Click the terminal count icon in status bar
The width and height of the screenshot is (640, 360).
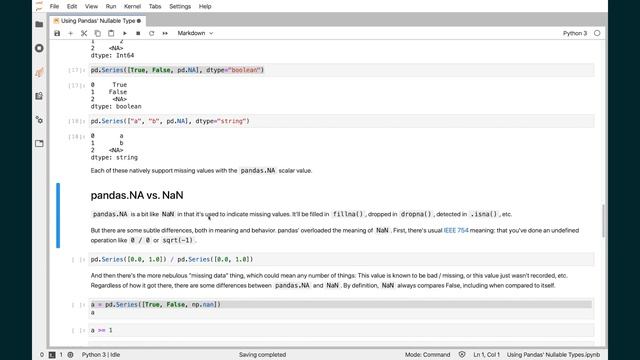(x=52, y=355)
